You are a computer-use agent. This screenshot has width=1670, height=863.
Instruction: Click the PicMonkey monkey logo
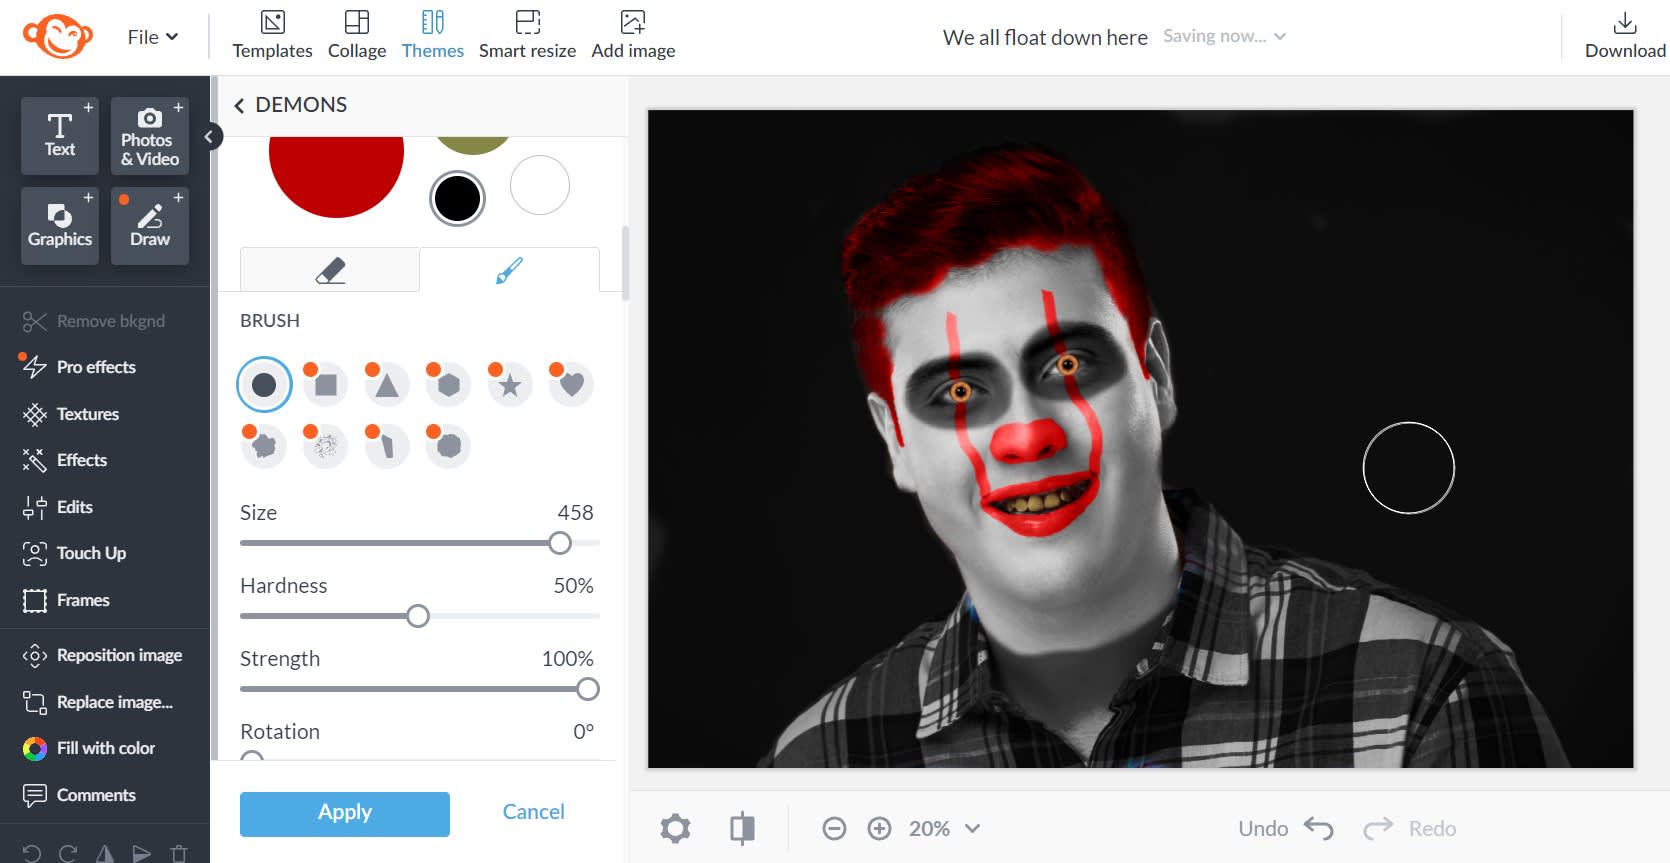(58, 37)
